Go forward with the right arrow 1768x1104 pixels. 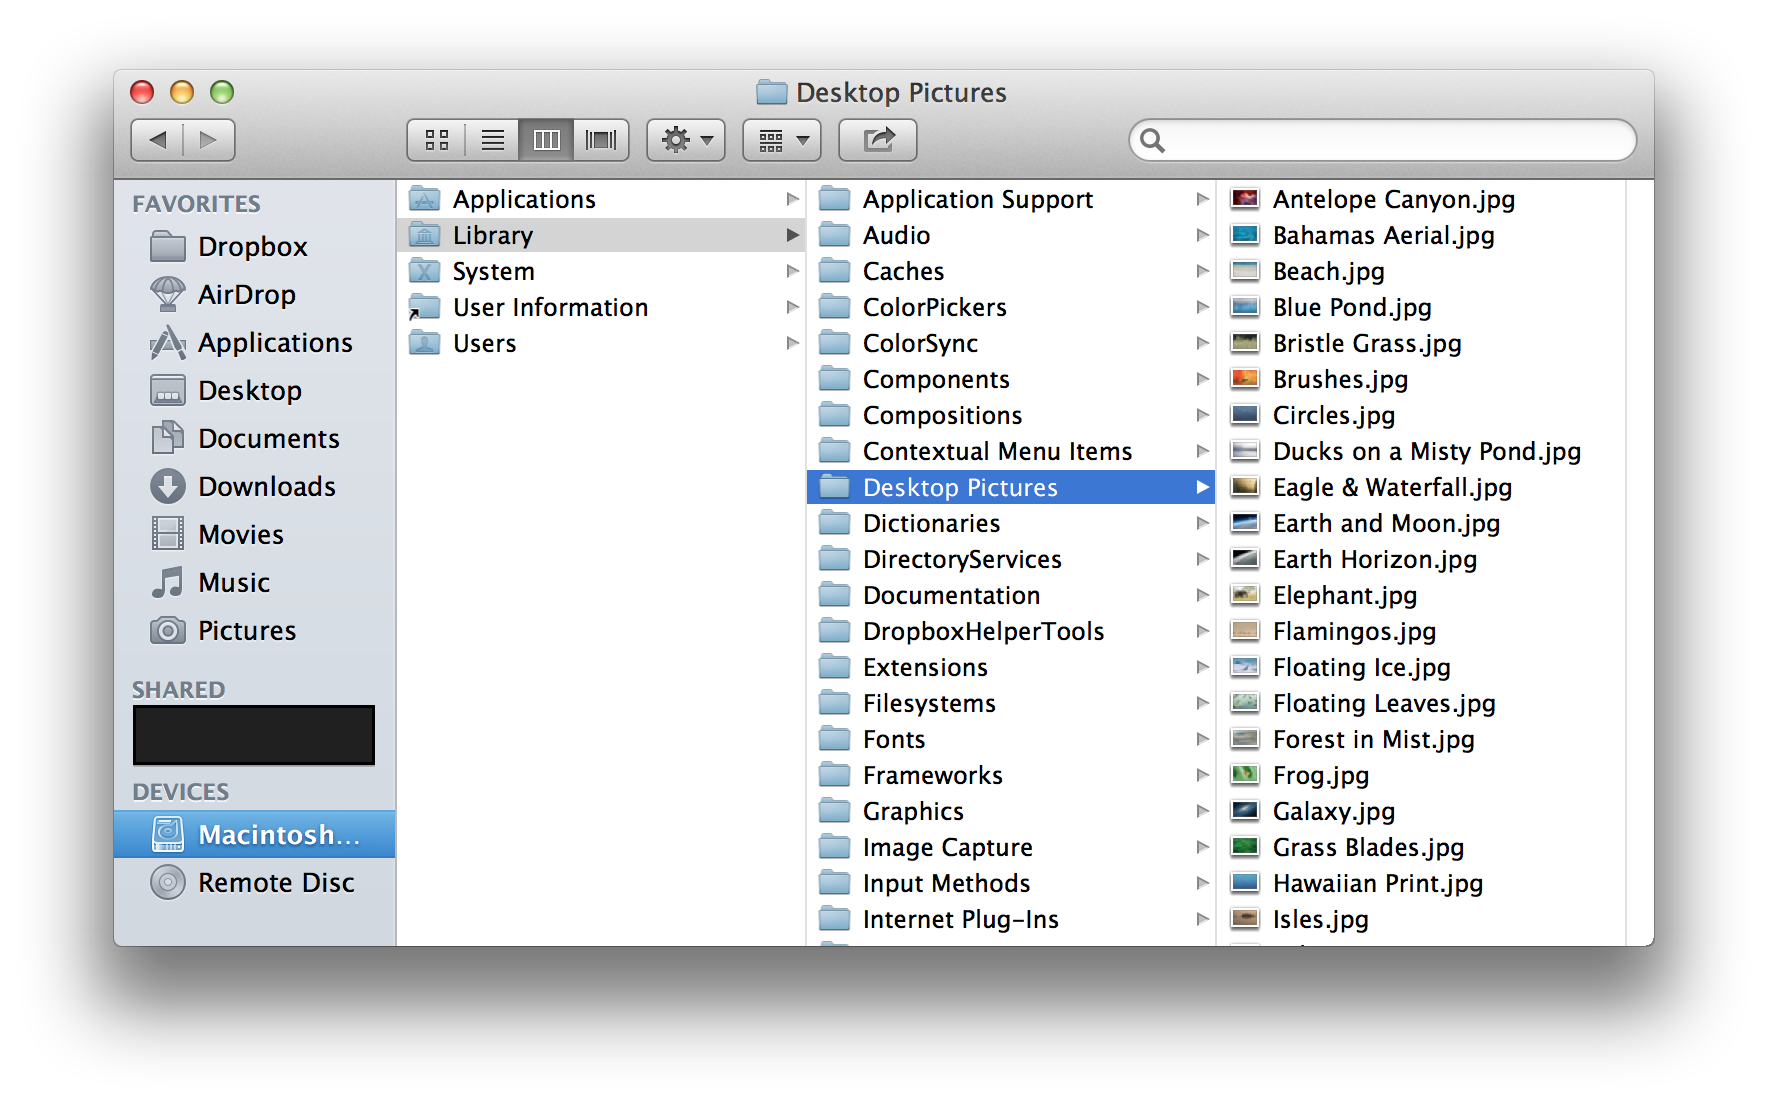(209, 140)
